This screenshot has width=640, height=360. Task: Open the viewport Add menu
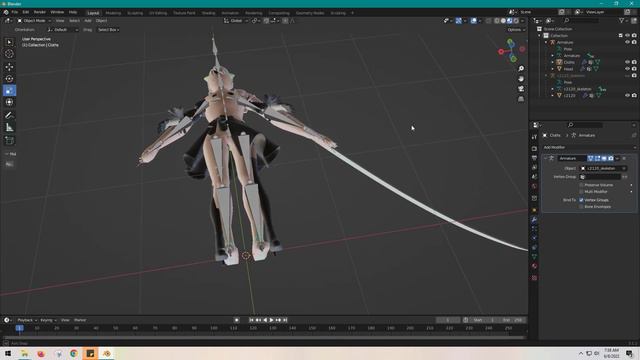click(x=88, y=20)
